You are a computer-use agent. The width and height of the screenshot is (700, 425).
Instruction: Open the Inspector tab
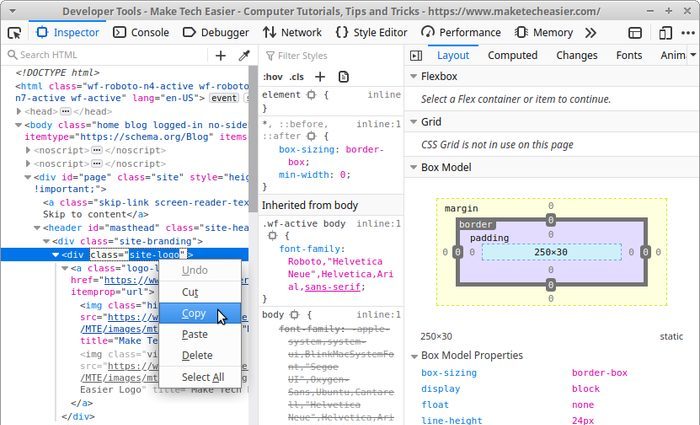click(x=68, y=33)
